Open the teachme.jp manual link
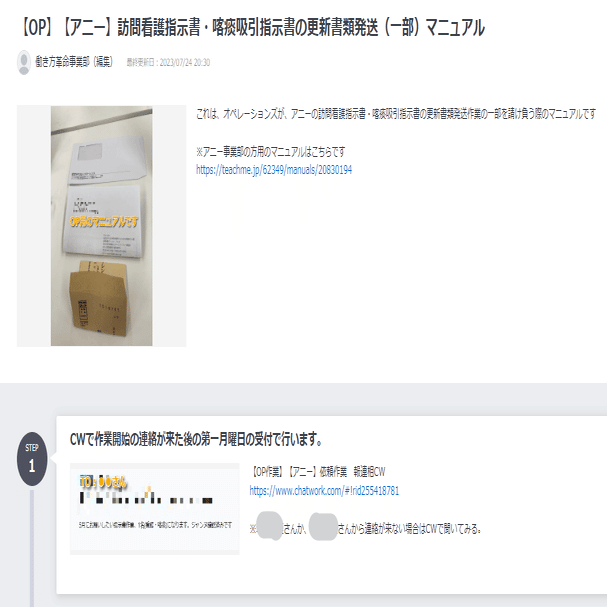Image resolution: width=607 pixels, height=607 pixels. click(x=274, y=170)
